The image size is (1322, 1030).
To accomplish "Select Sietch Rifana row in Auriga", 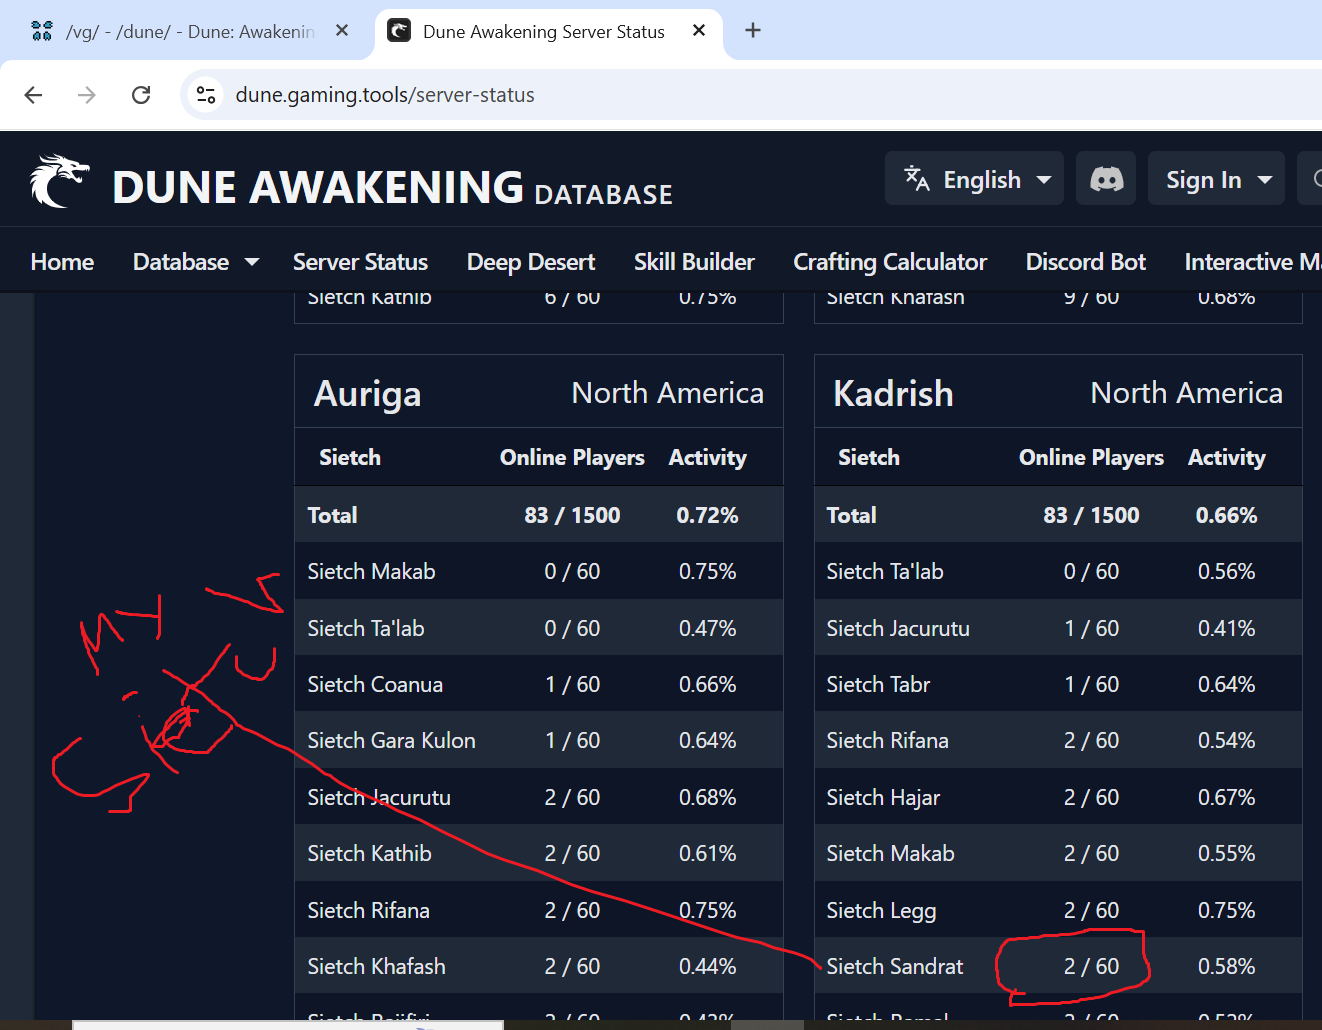I will pyautogui.click(x=539, y=910).
